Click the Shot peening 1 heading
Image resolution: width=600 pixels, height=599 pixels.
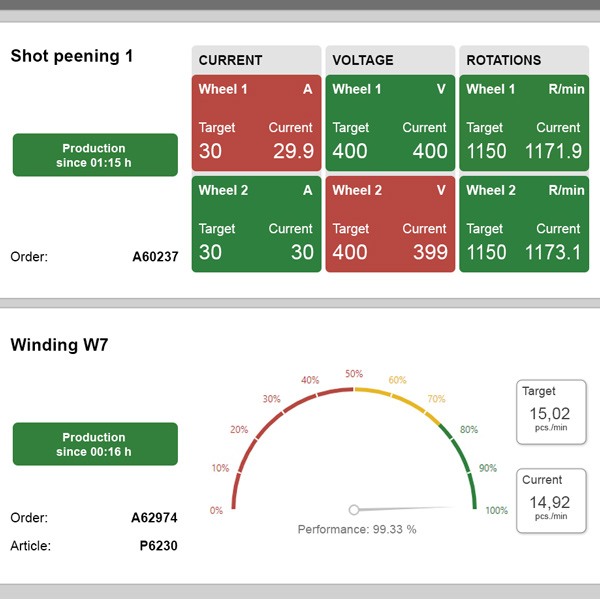coord(72,56)
